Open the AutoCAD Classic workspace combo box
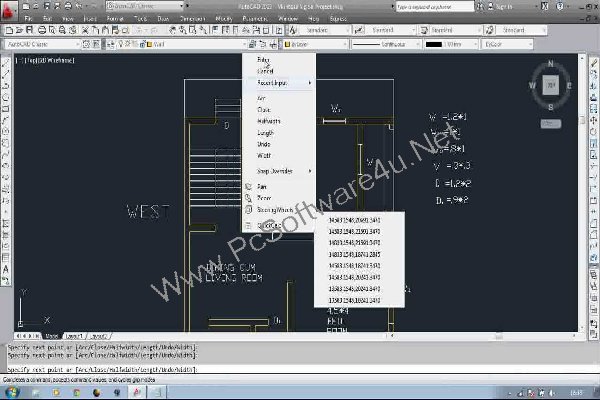This screenshot has width=600, height=400. pos(42,44)
